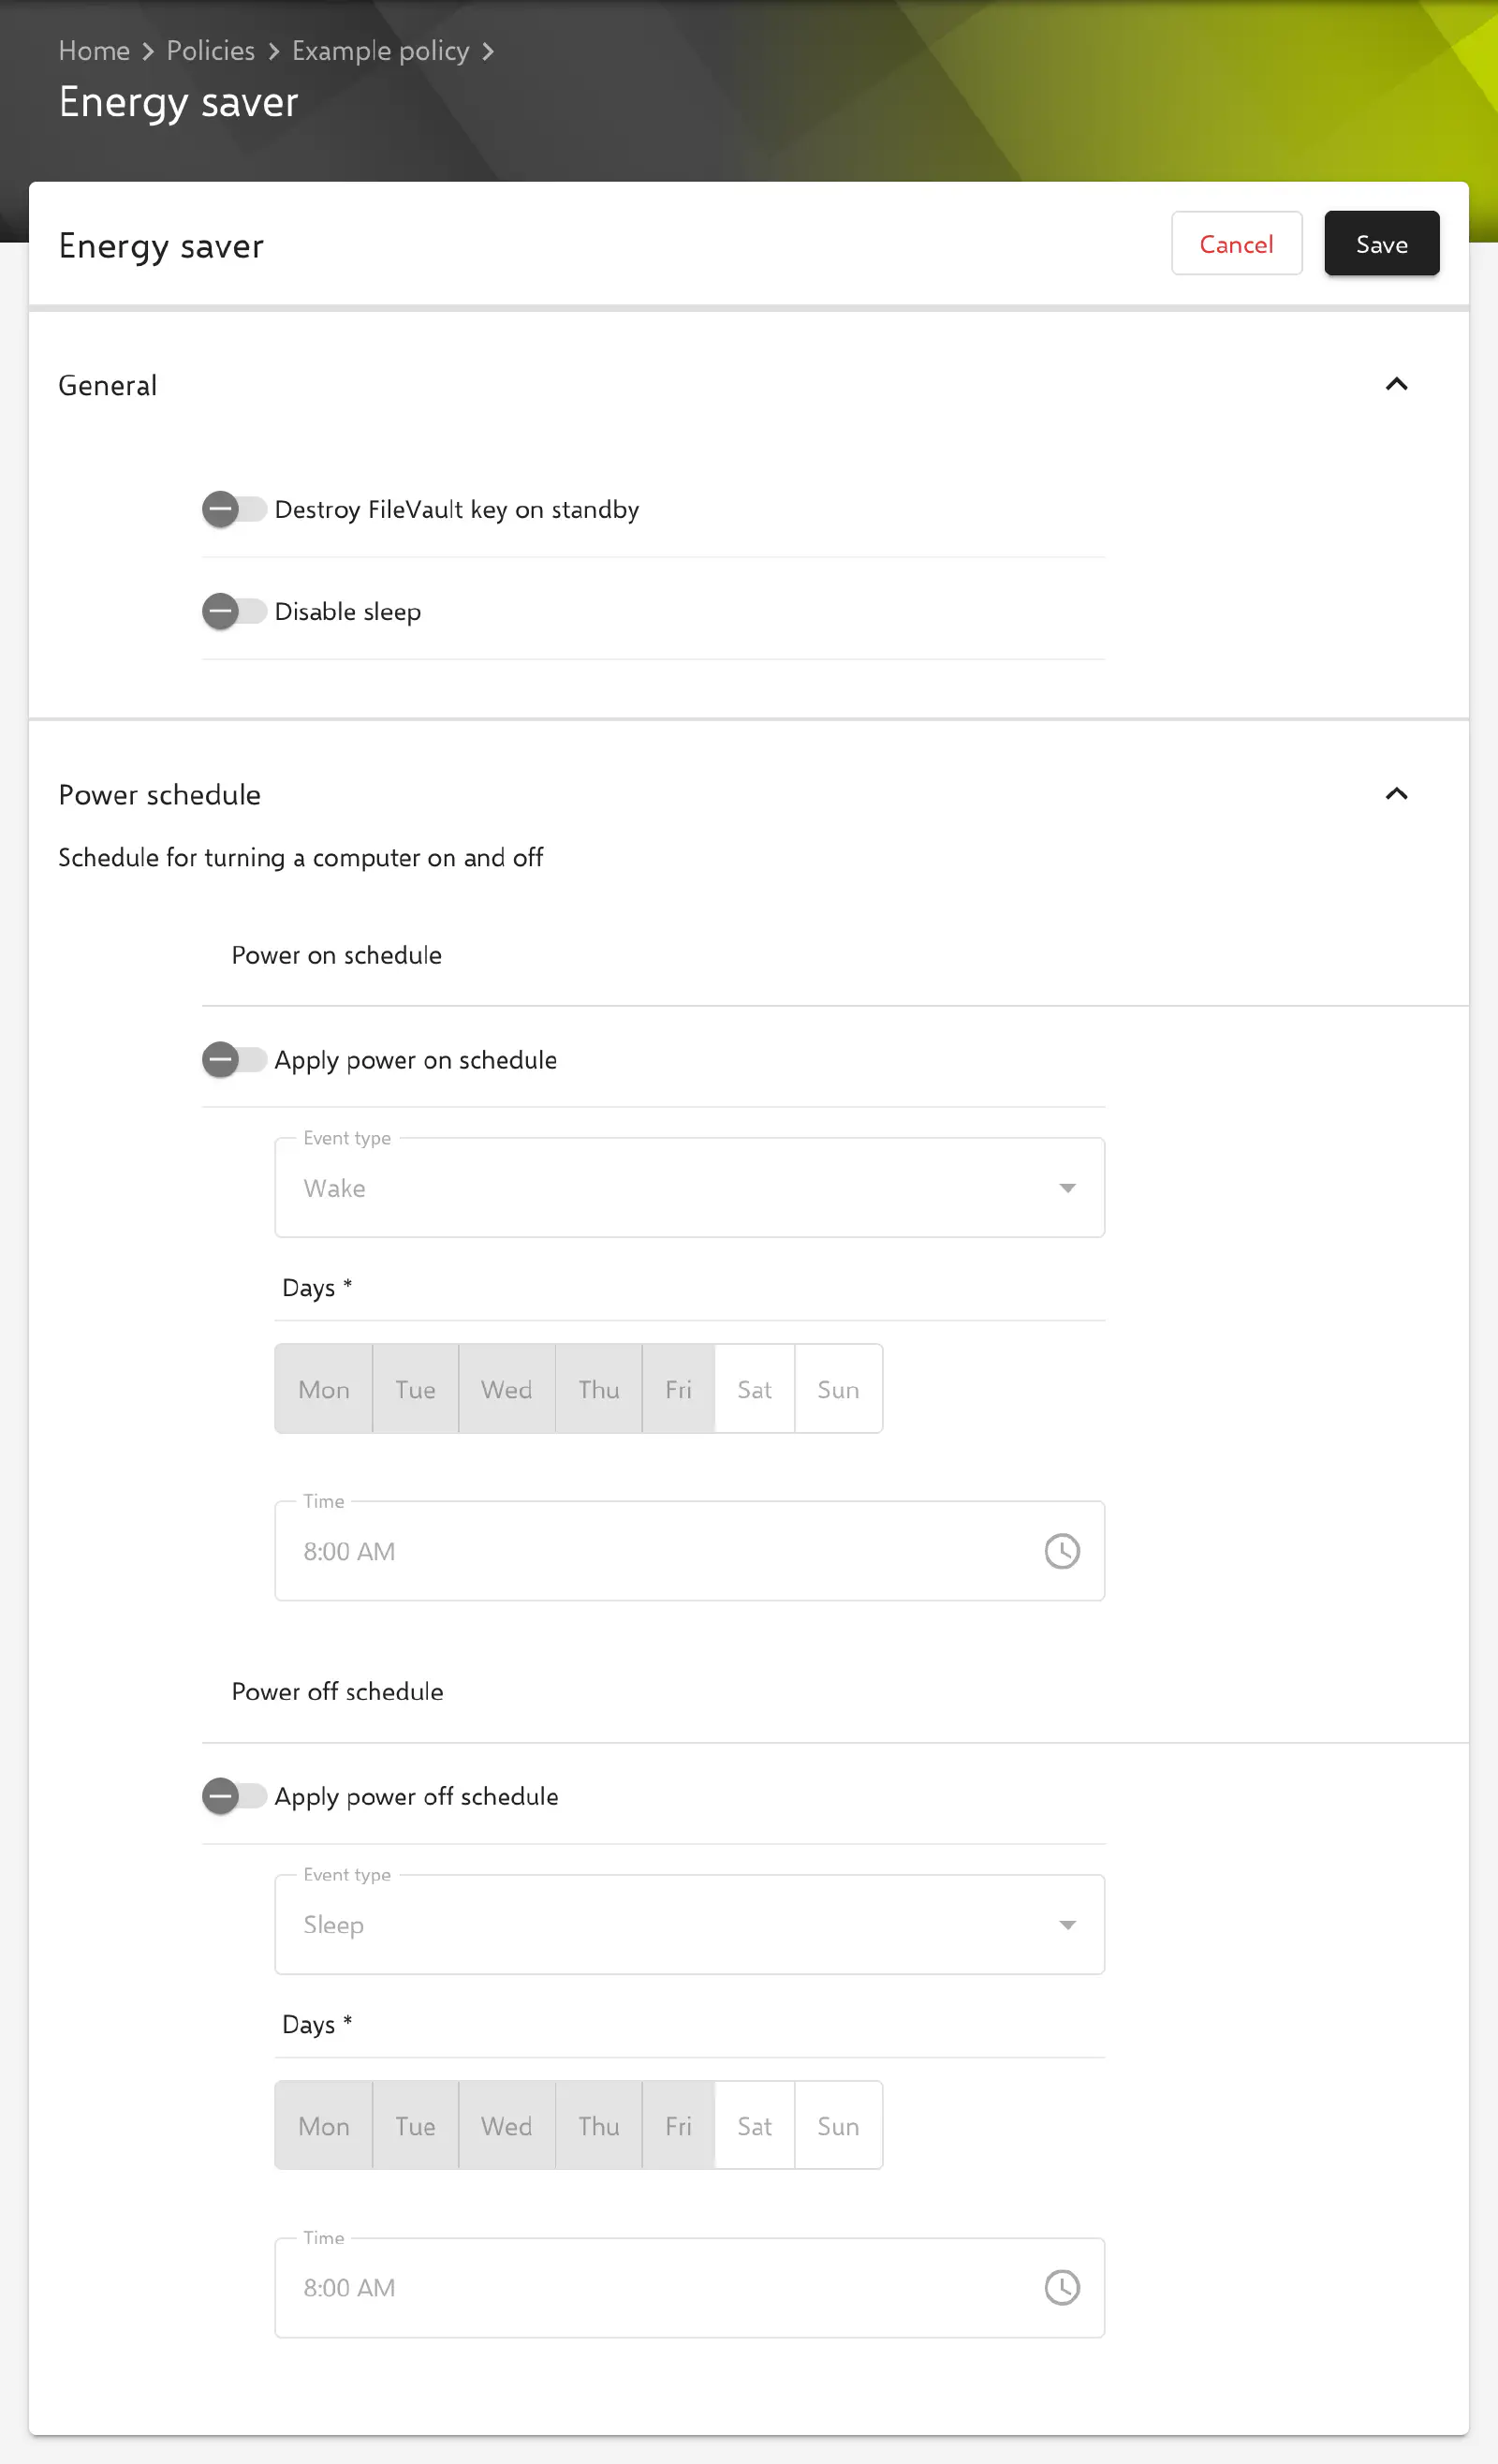Viewport: 1498px width, 2464px height.
Task: Select Mon in Power on days
Action: click(x=324, y=1389)
